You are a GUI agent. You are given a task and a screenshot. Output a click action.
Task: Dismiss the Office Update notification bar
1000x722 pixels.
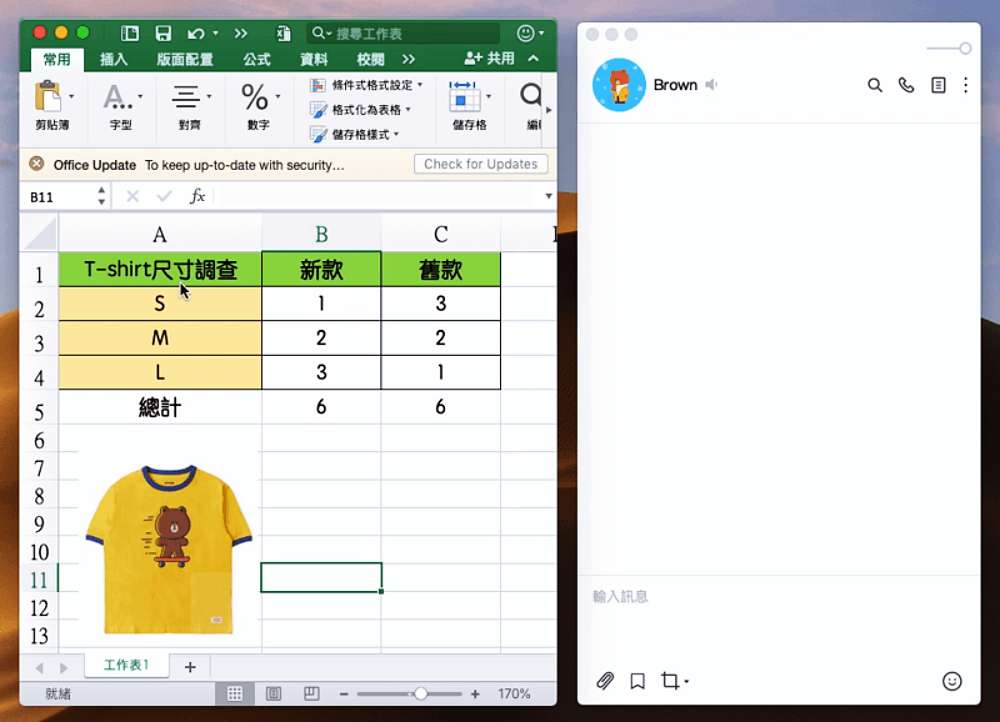tap(37, 164)
